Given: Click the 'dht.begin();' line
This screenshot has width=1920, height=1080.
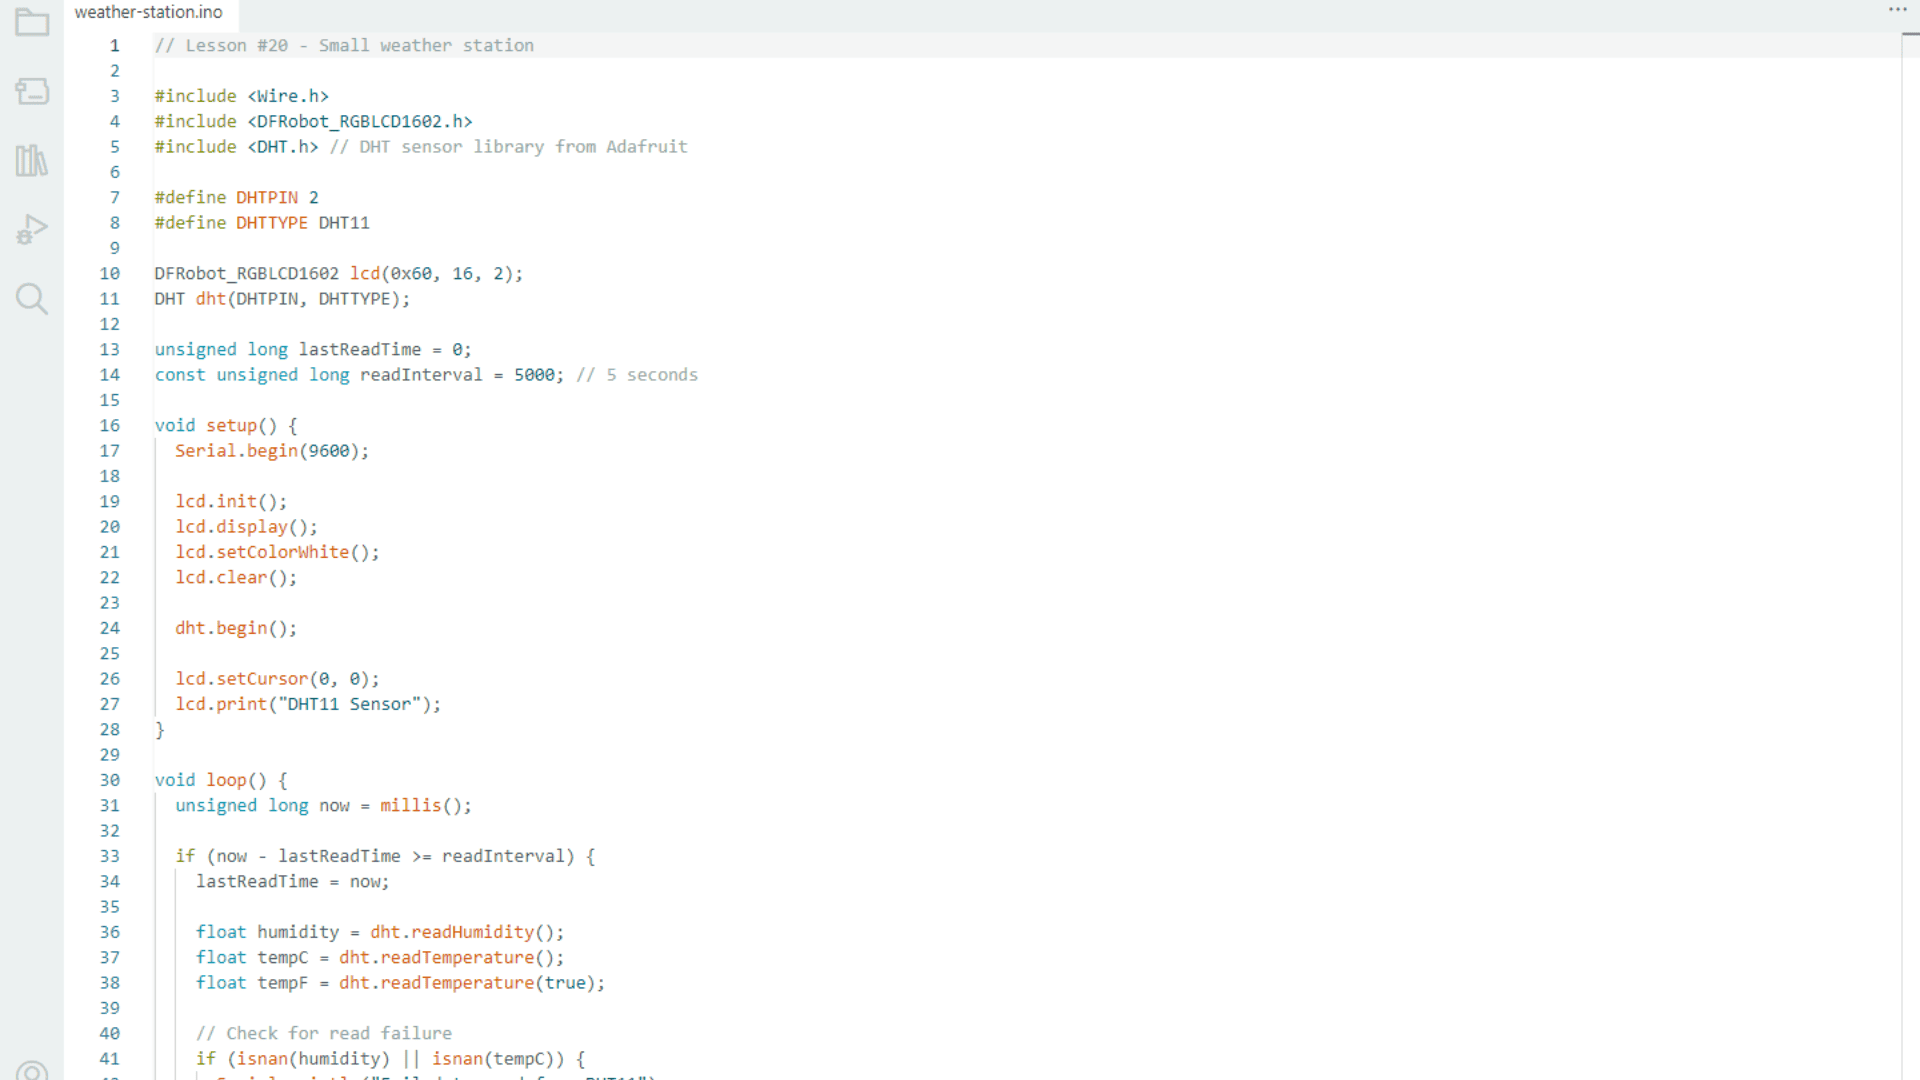Looking at the screenshot, I should [236, 628].
